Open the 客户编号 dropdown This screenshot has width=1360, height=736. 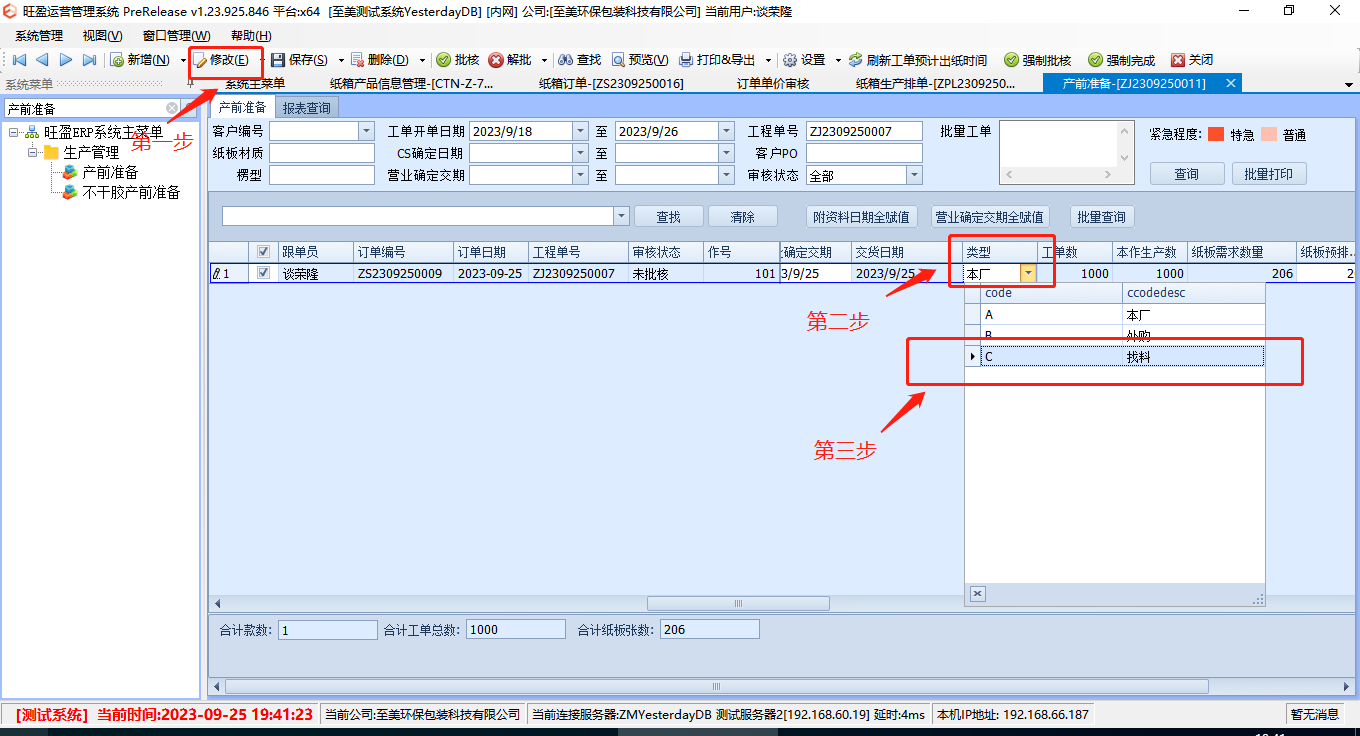tap(366, 131)
